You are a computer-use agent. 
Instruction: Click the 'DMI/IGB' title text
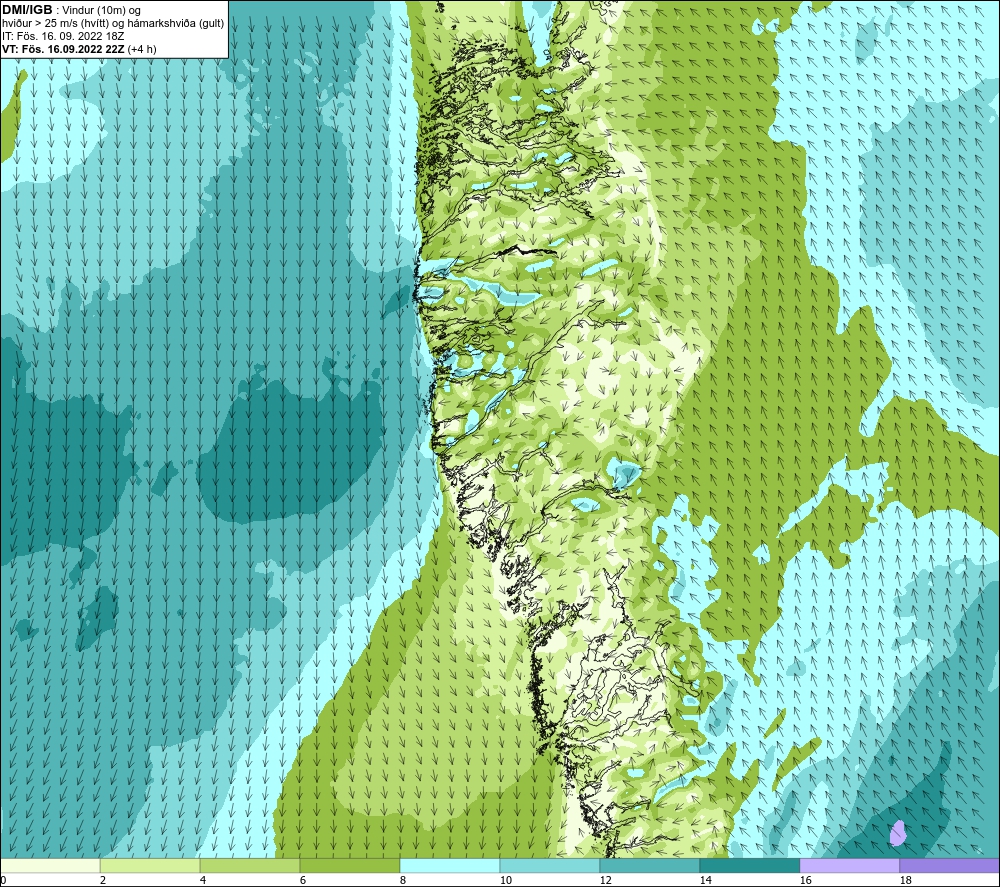coord(27,10)
